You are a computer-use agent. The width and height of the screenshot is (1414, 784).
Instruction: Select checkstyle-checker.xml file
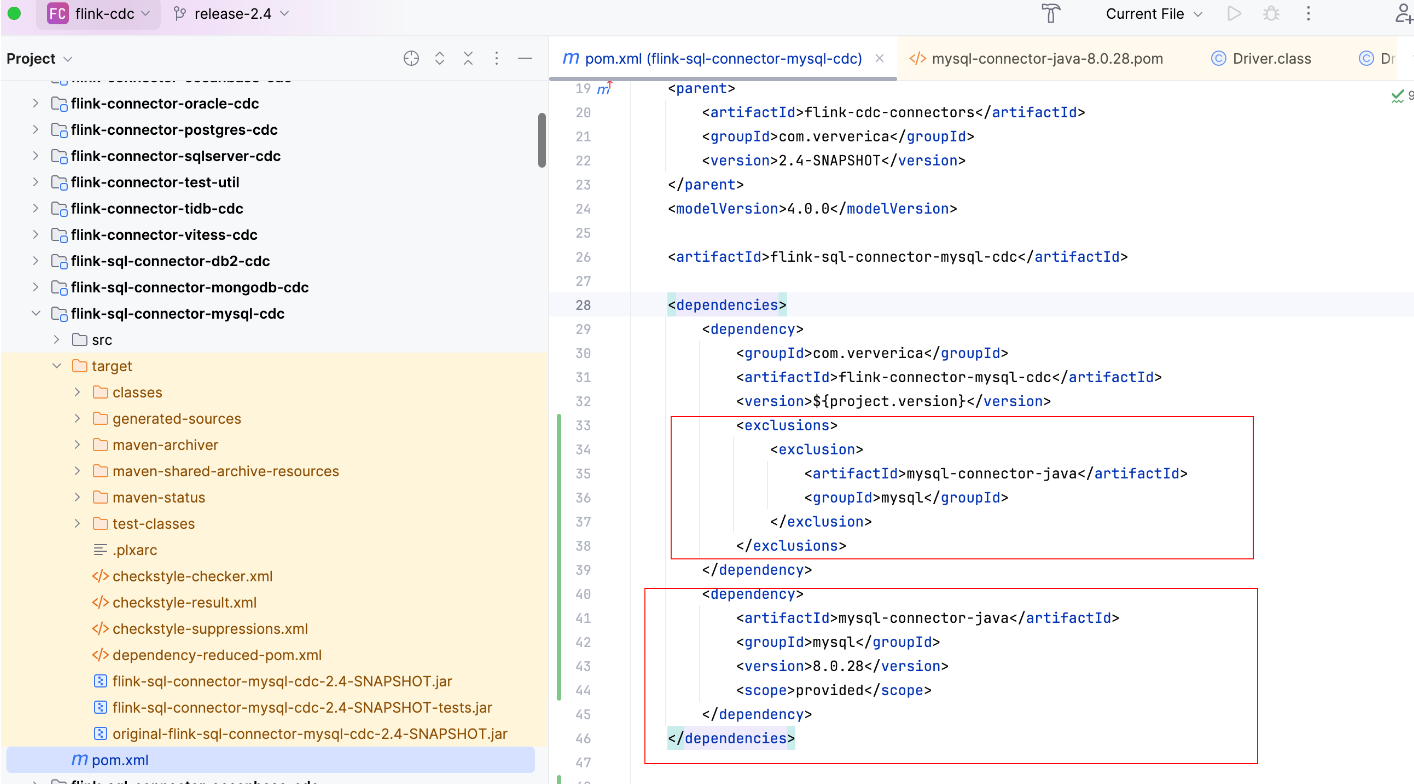tap(192, 576)
